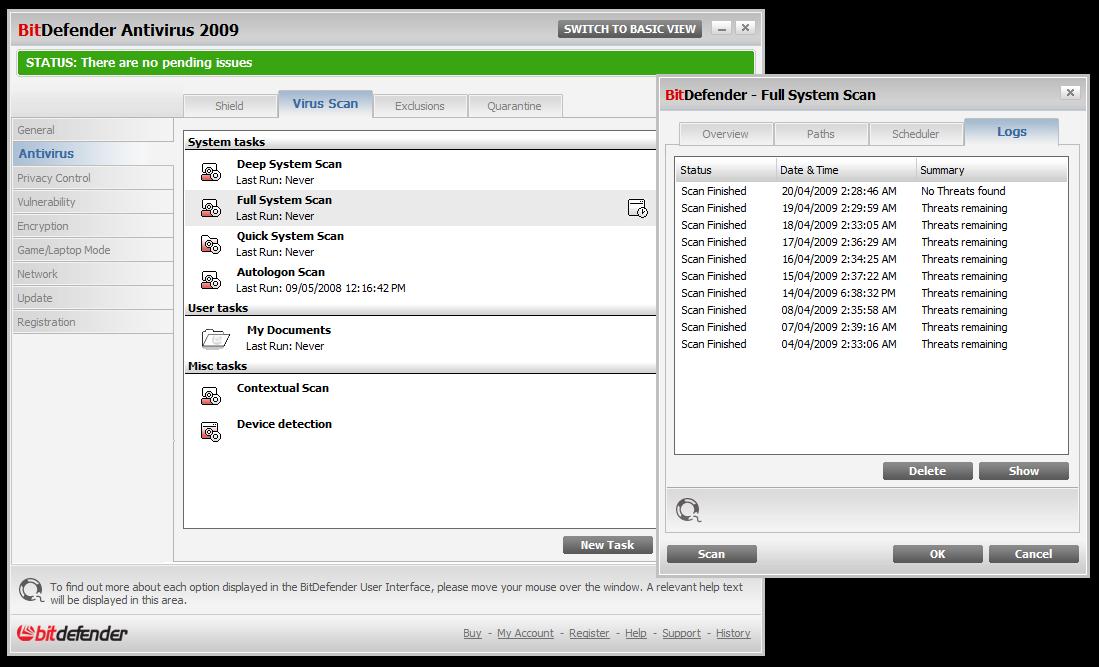The height and width of the screenshot is (667, 1099).
Task: Open Encryption in the sidebar
Action: point(93,226)
